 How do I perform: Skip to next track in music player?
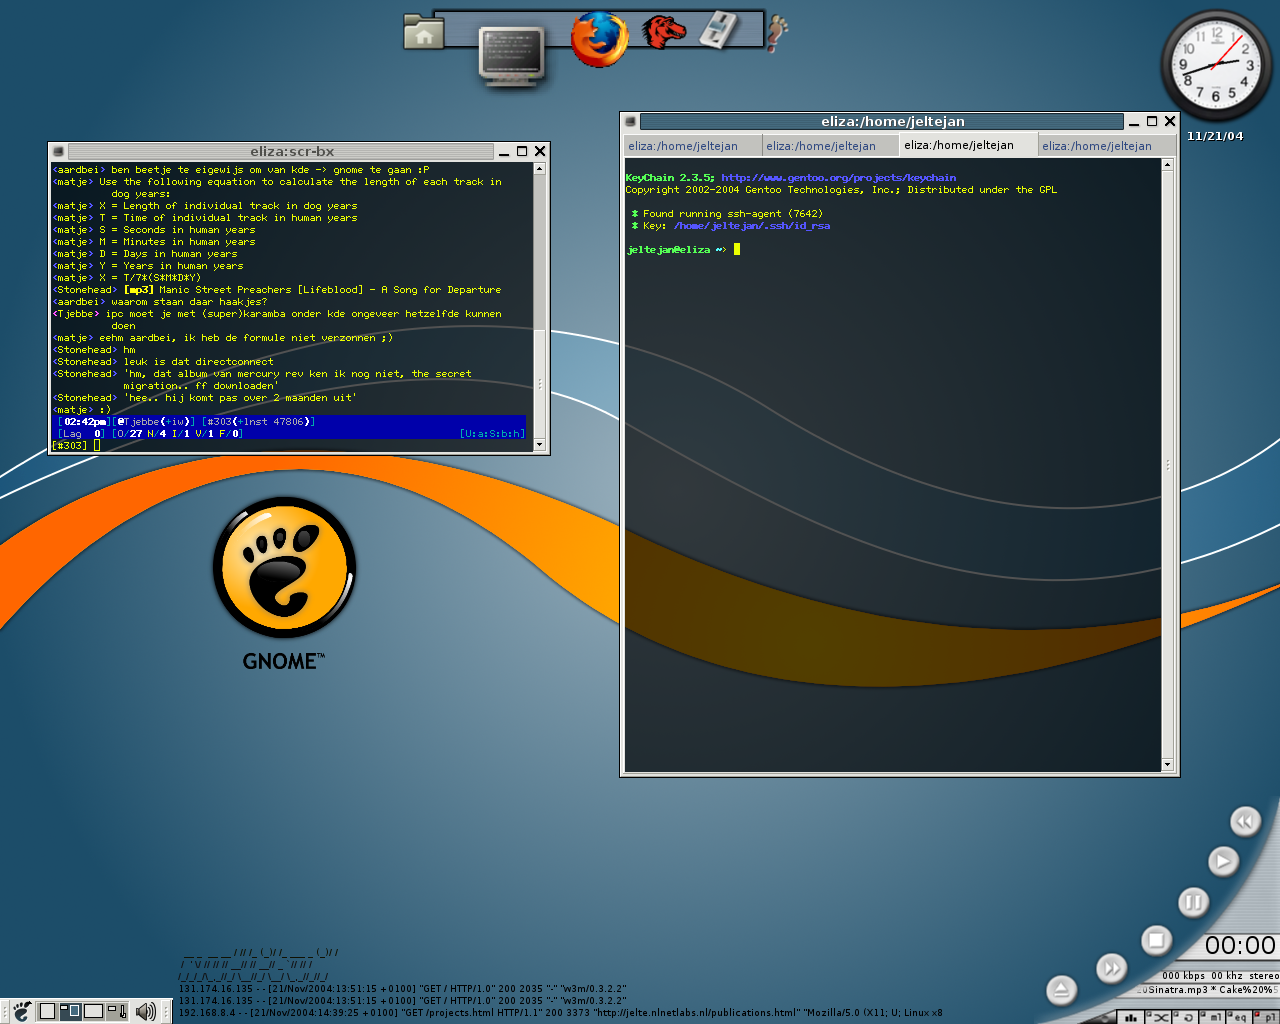point(1112,968)
